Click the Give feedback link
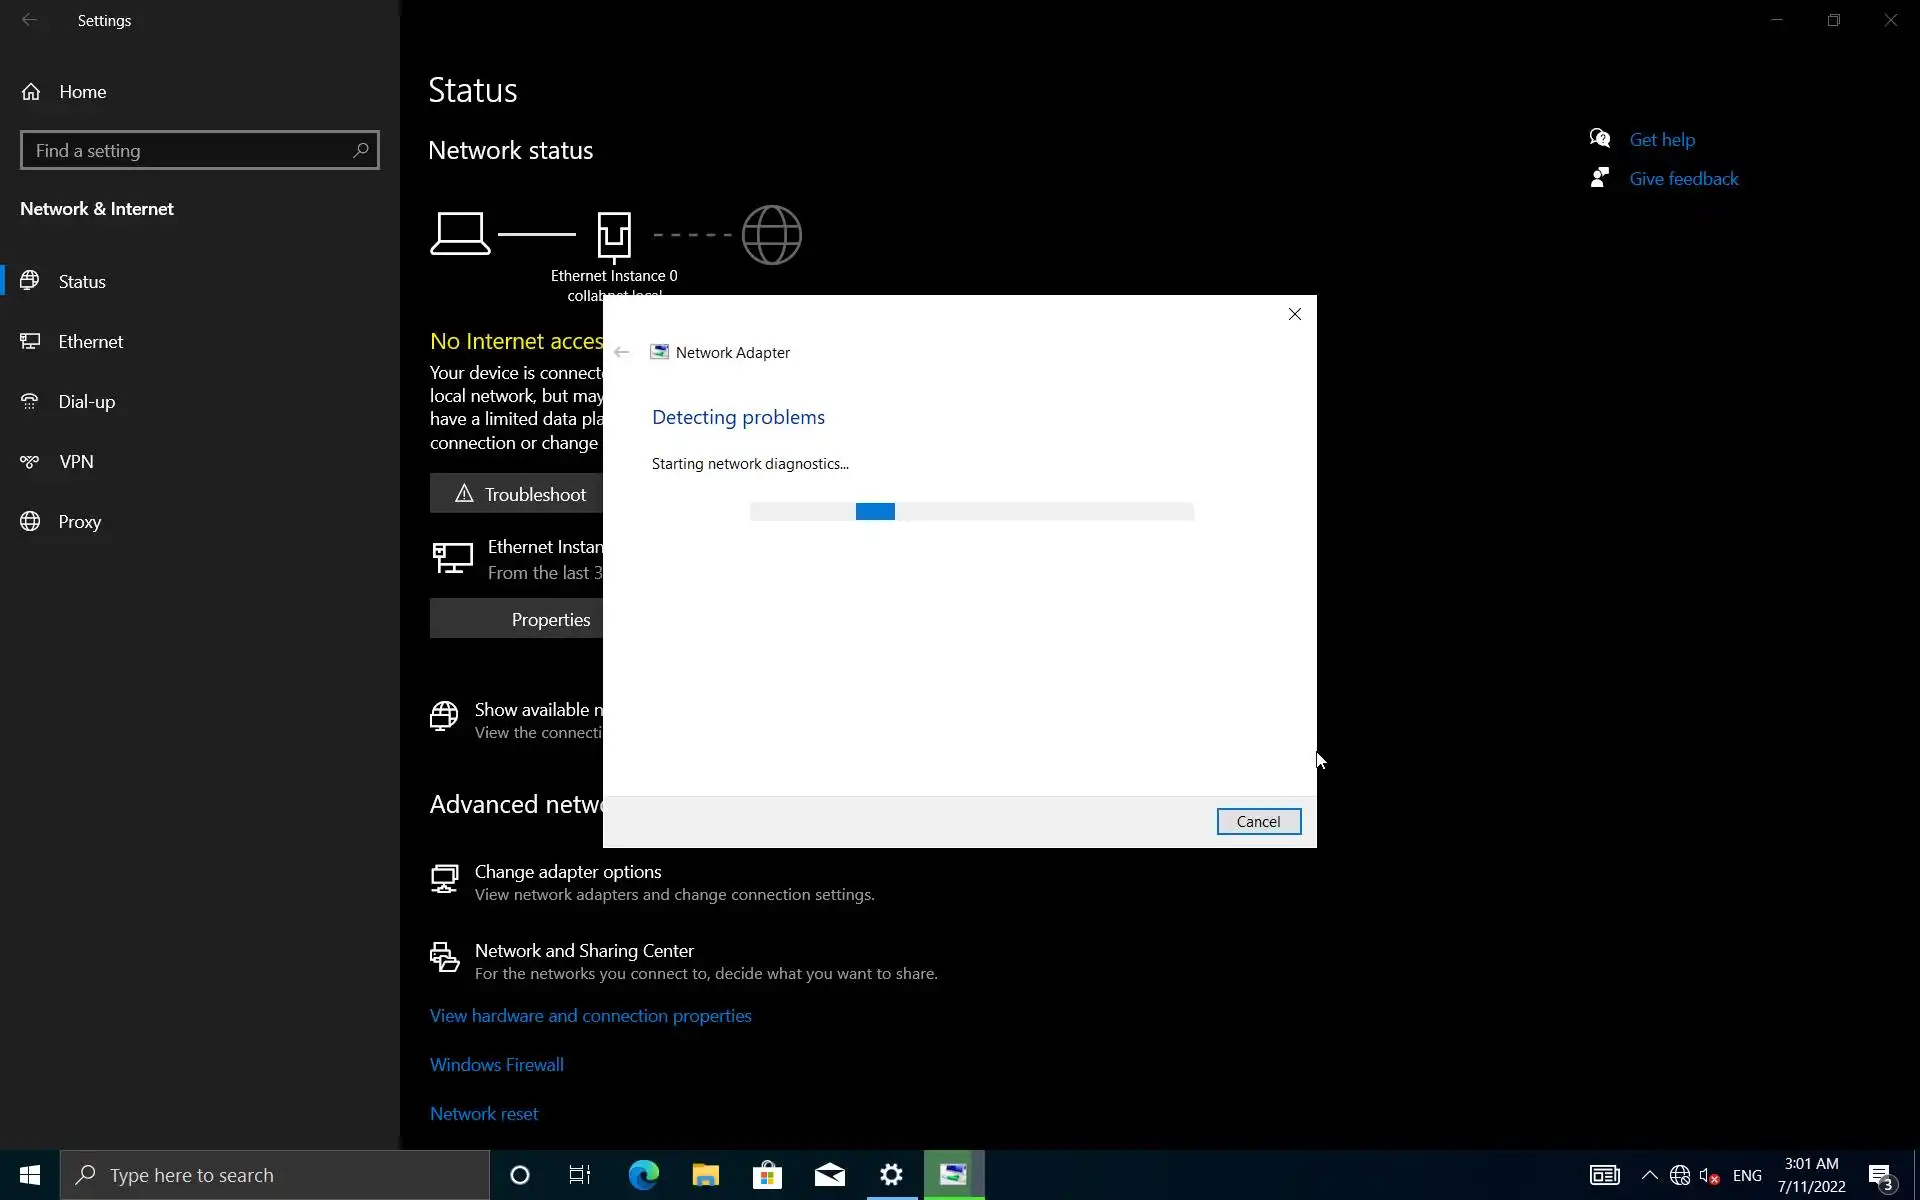Screen dimensions: 1920x1200 coord(1683,179)
